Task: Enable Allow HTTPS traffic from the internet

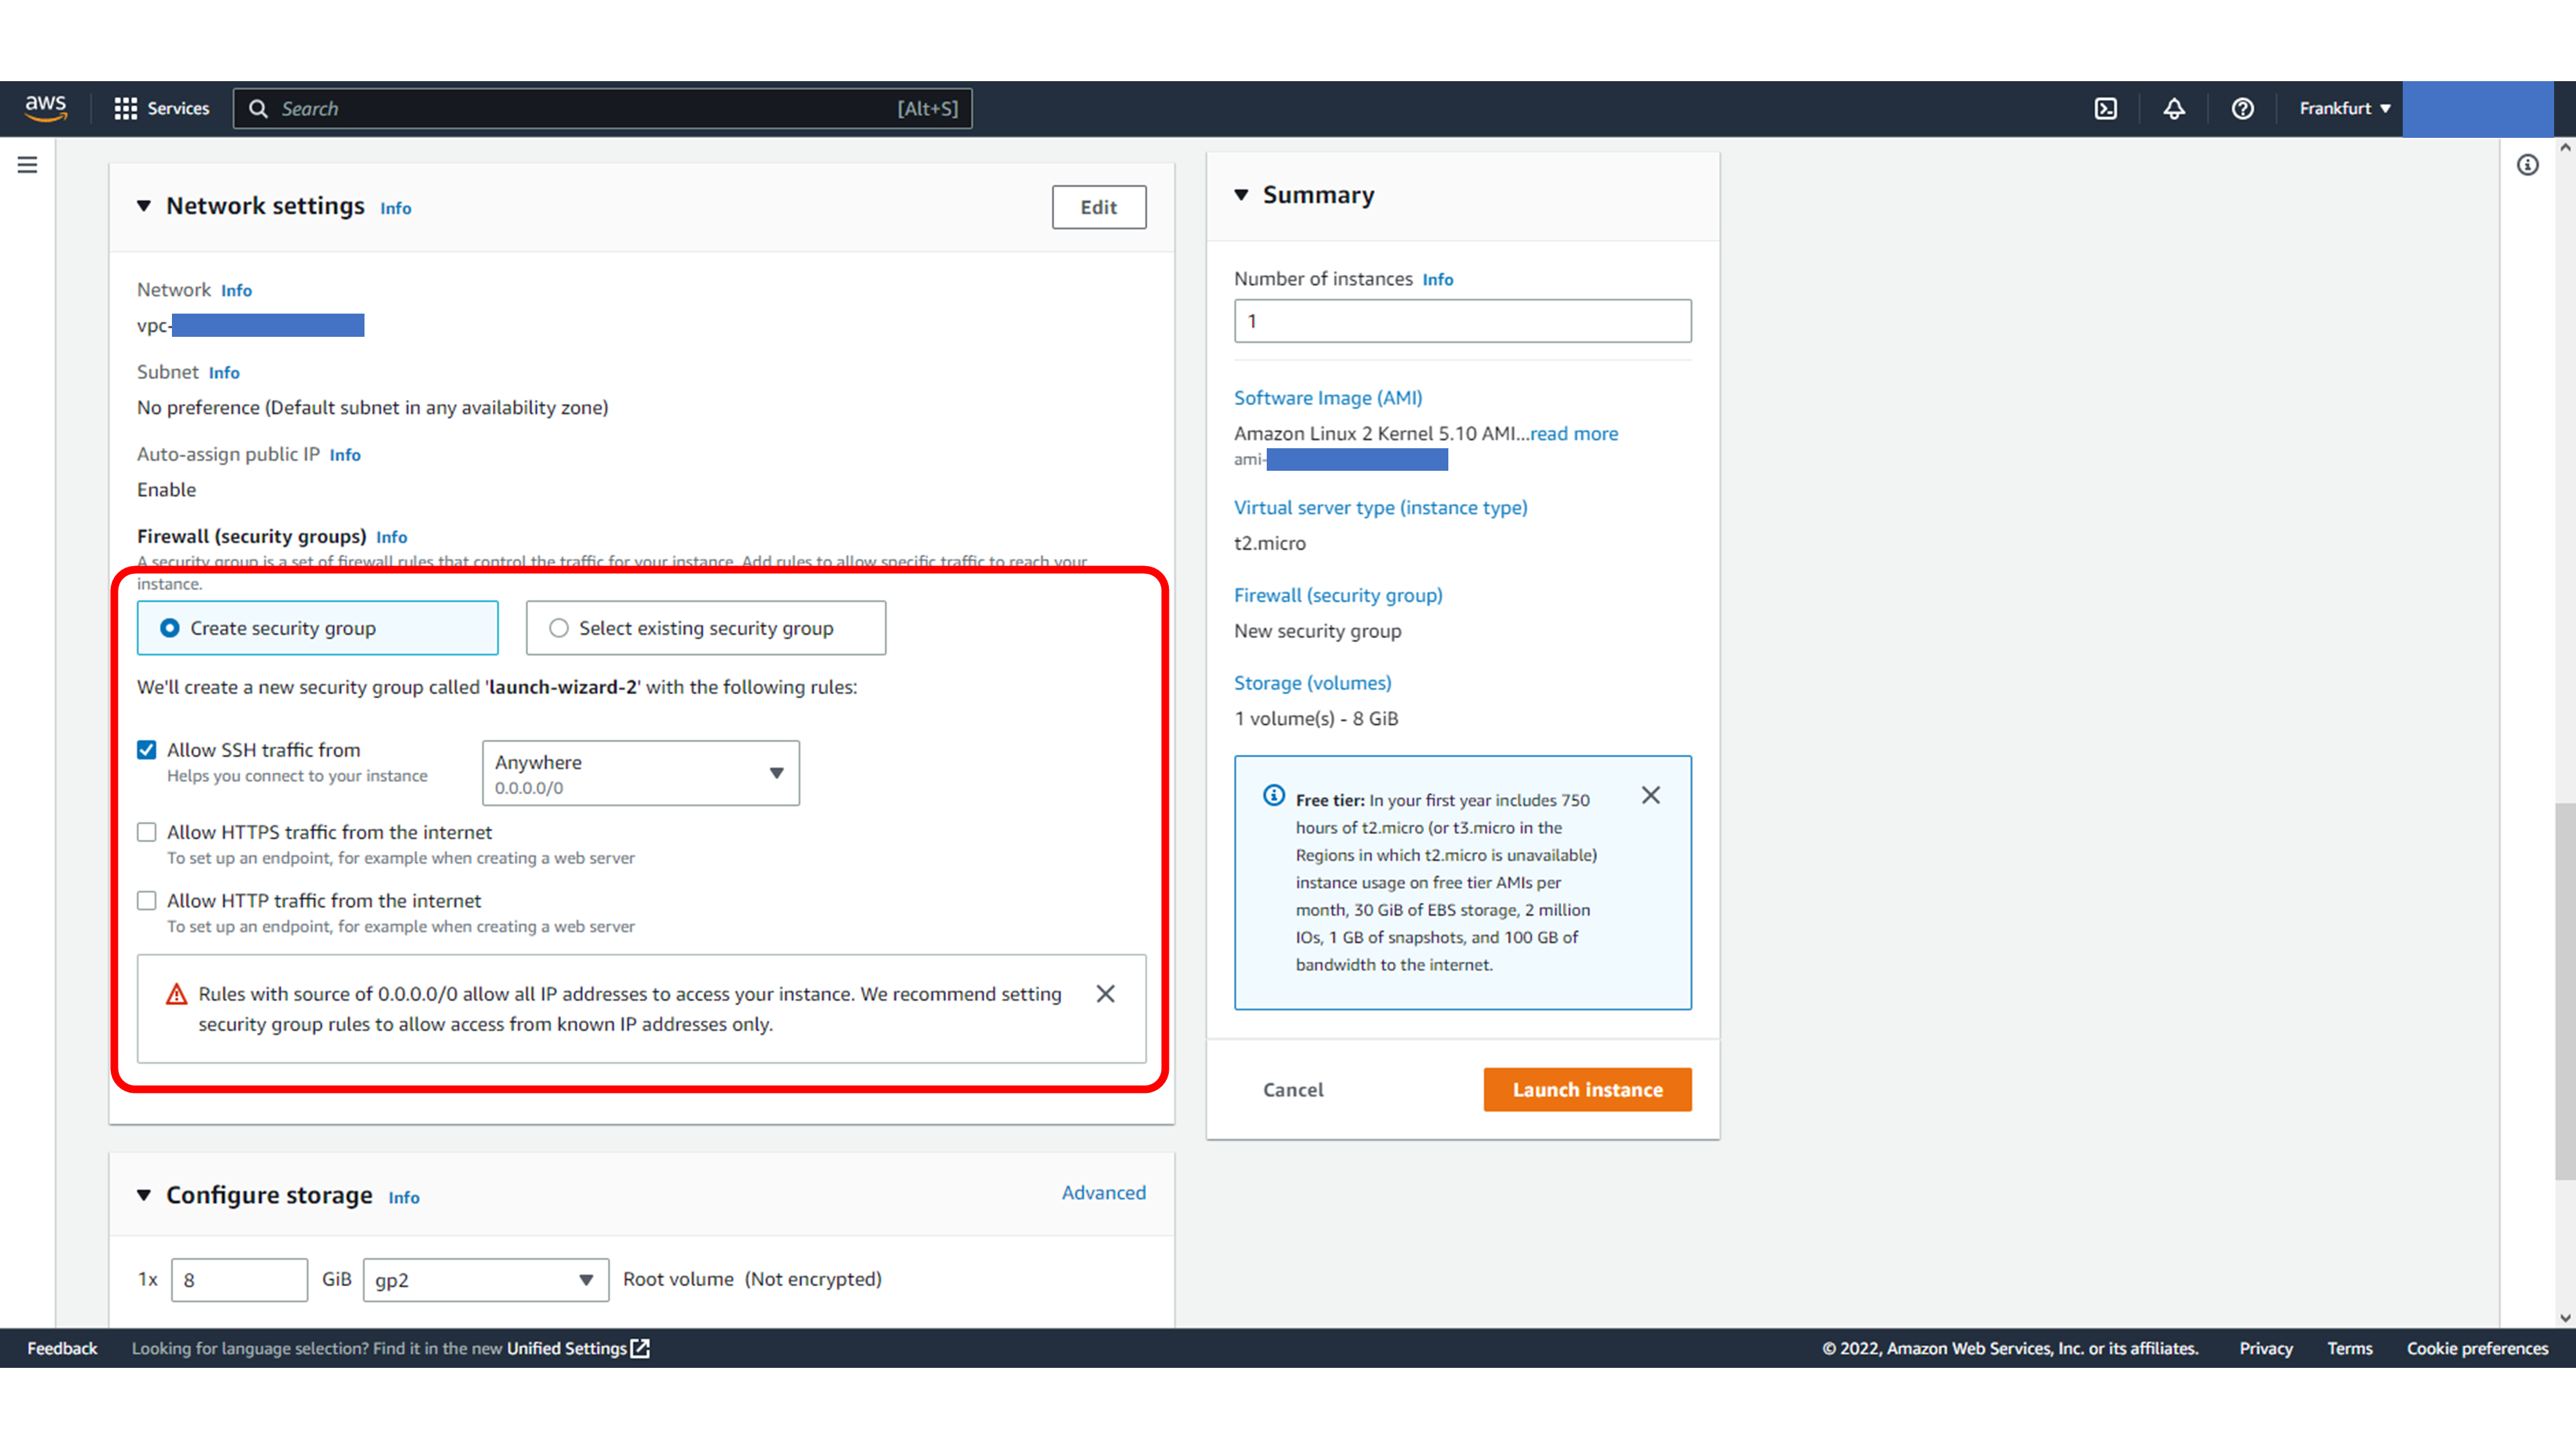Action: [x=147, y=832]
